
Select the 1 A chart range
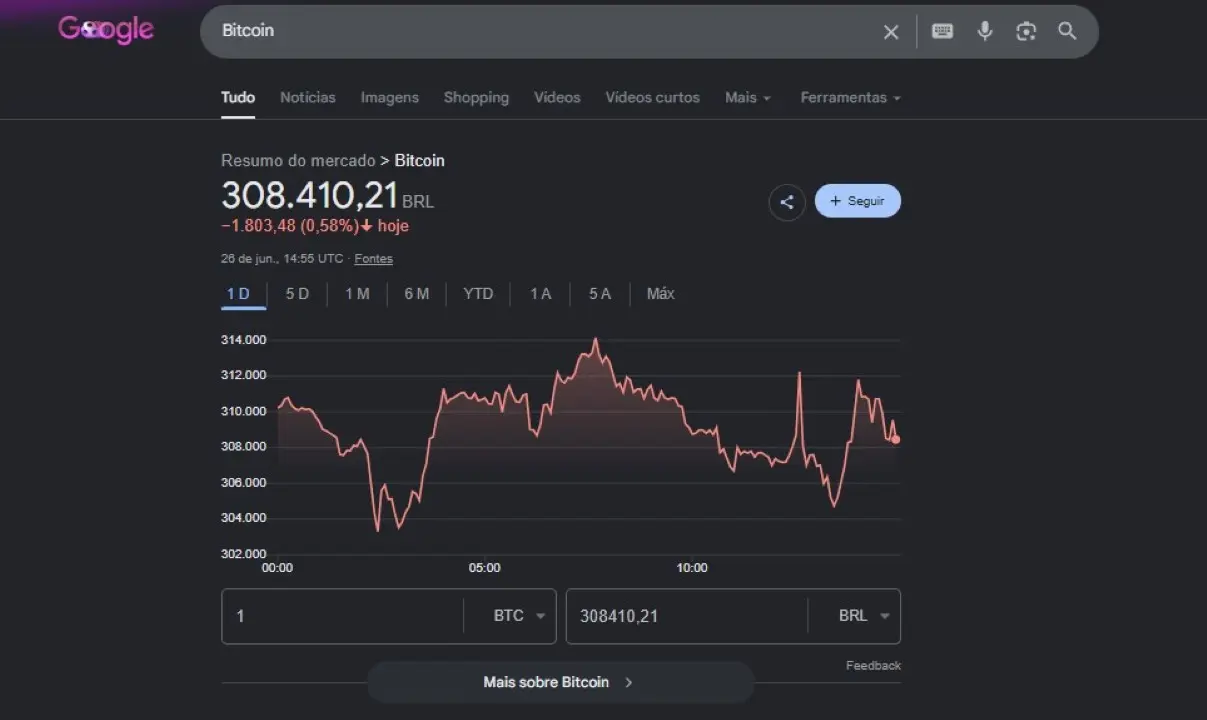coord(540,293)
